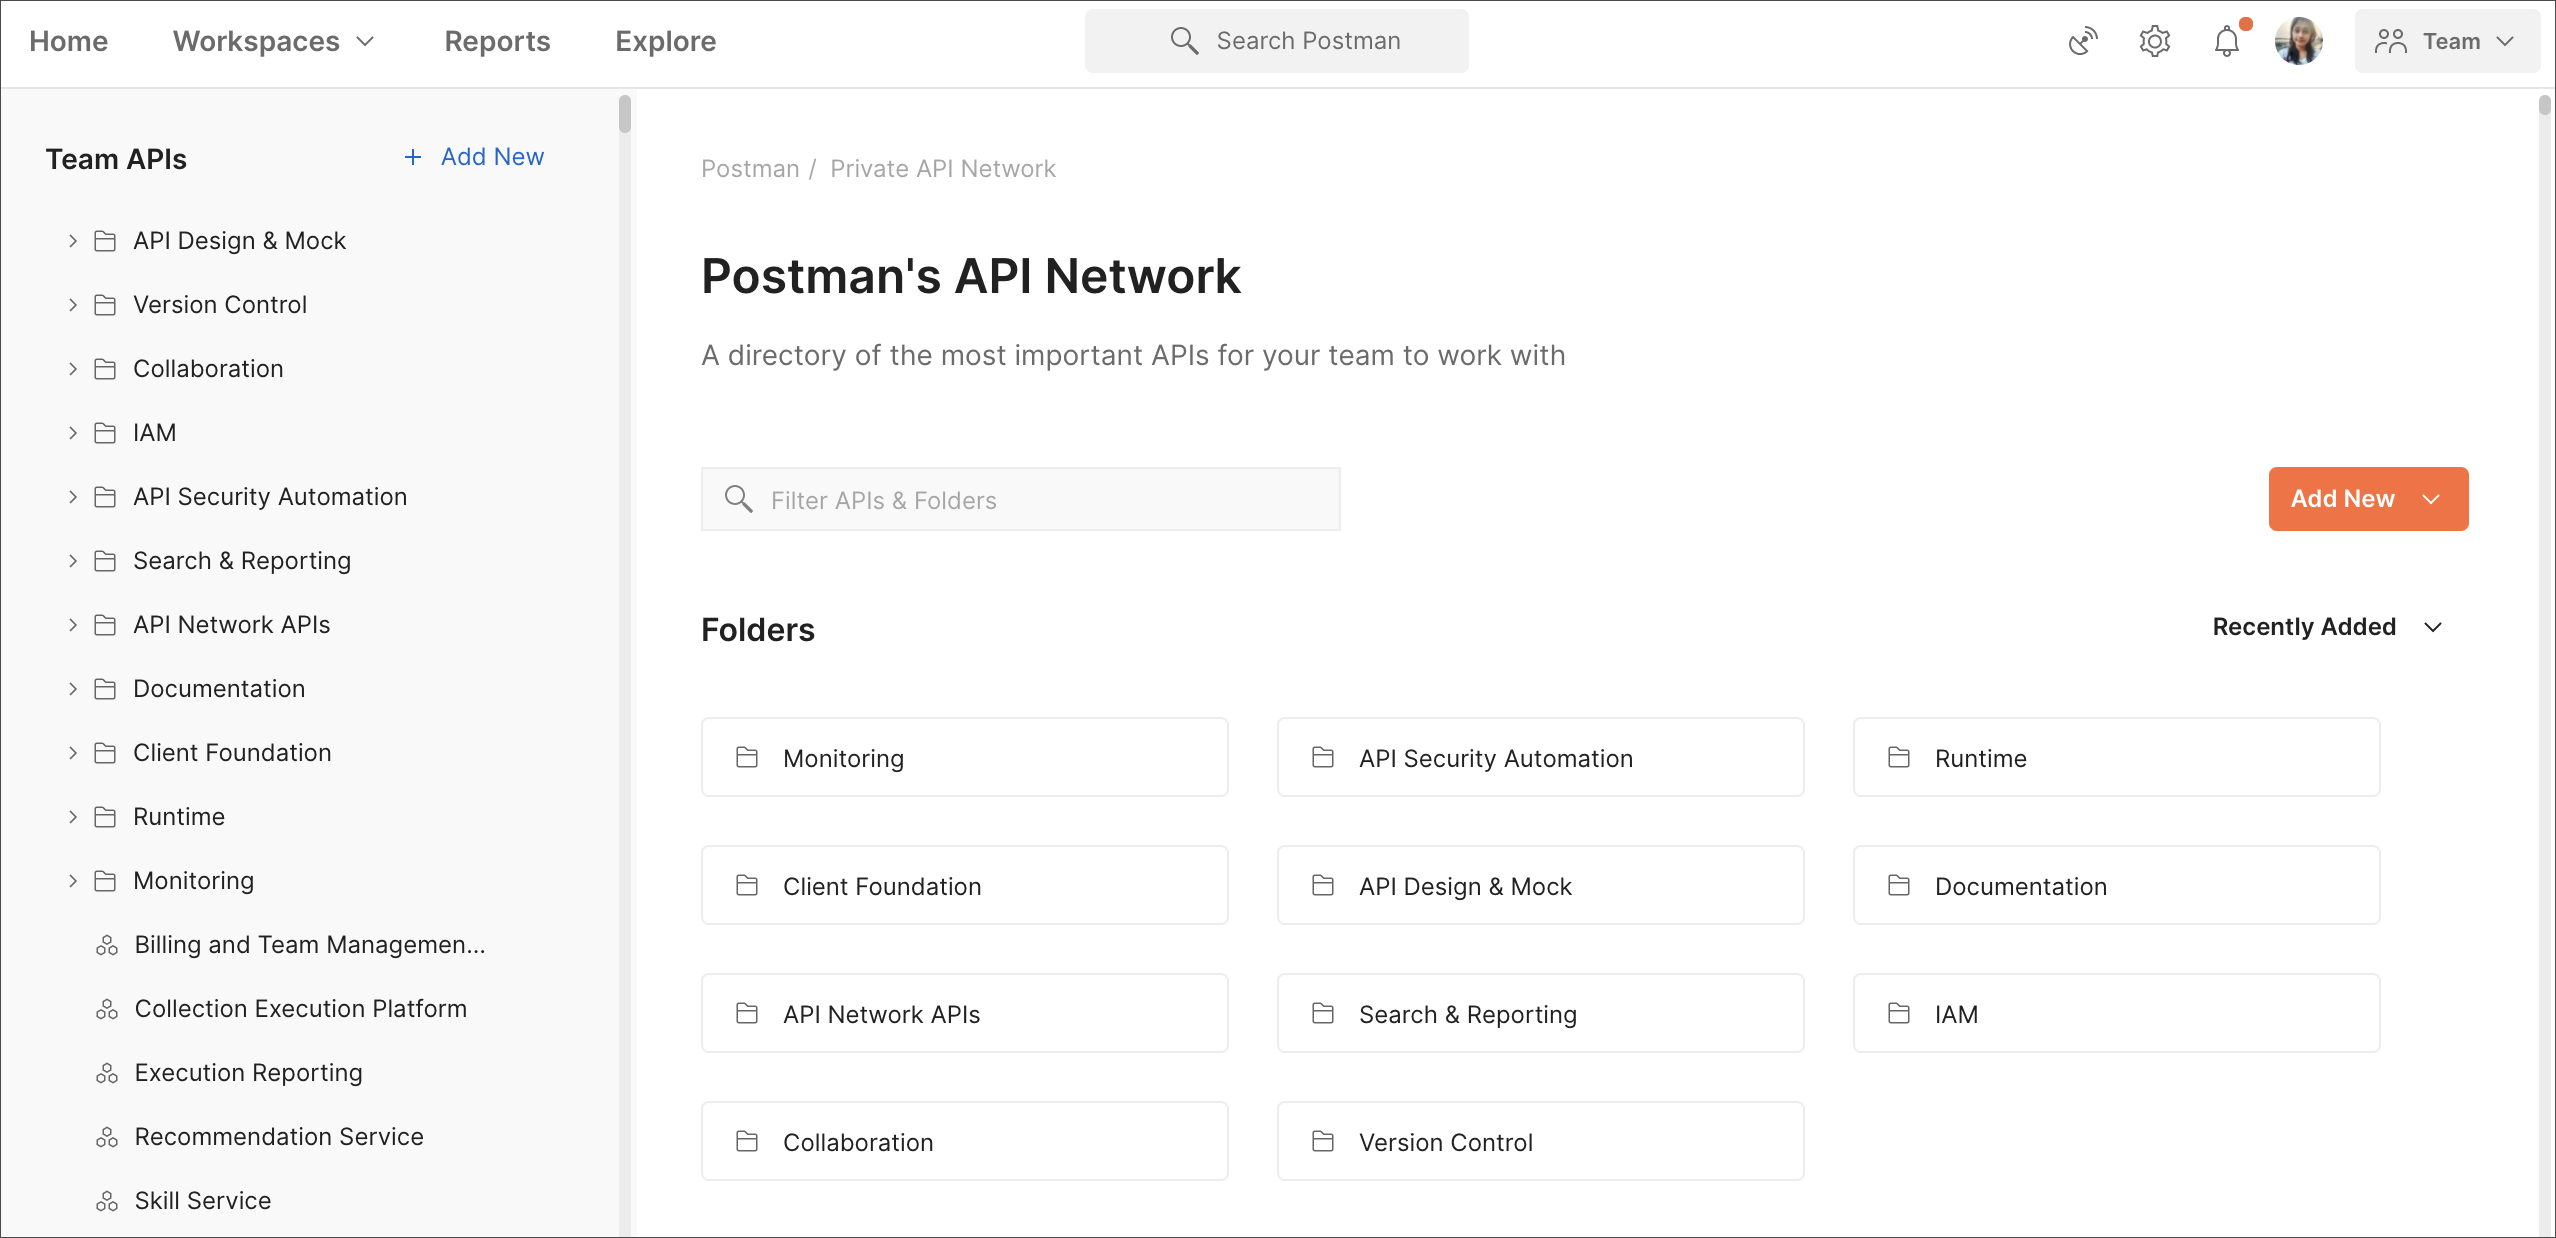Click folder icon on the Monitoring card
Screen dimensions: 2556x1238
(747, 757)
